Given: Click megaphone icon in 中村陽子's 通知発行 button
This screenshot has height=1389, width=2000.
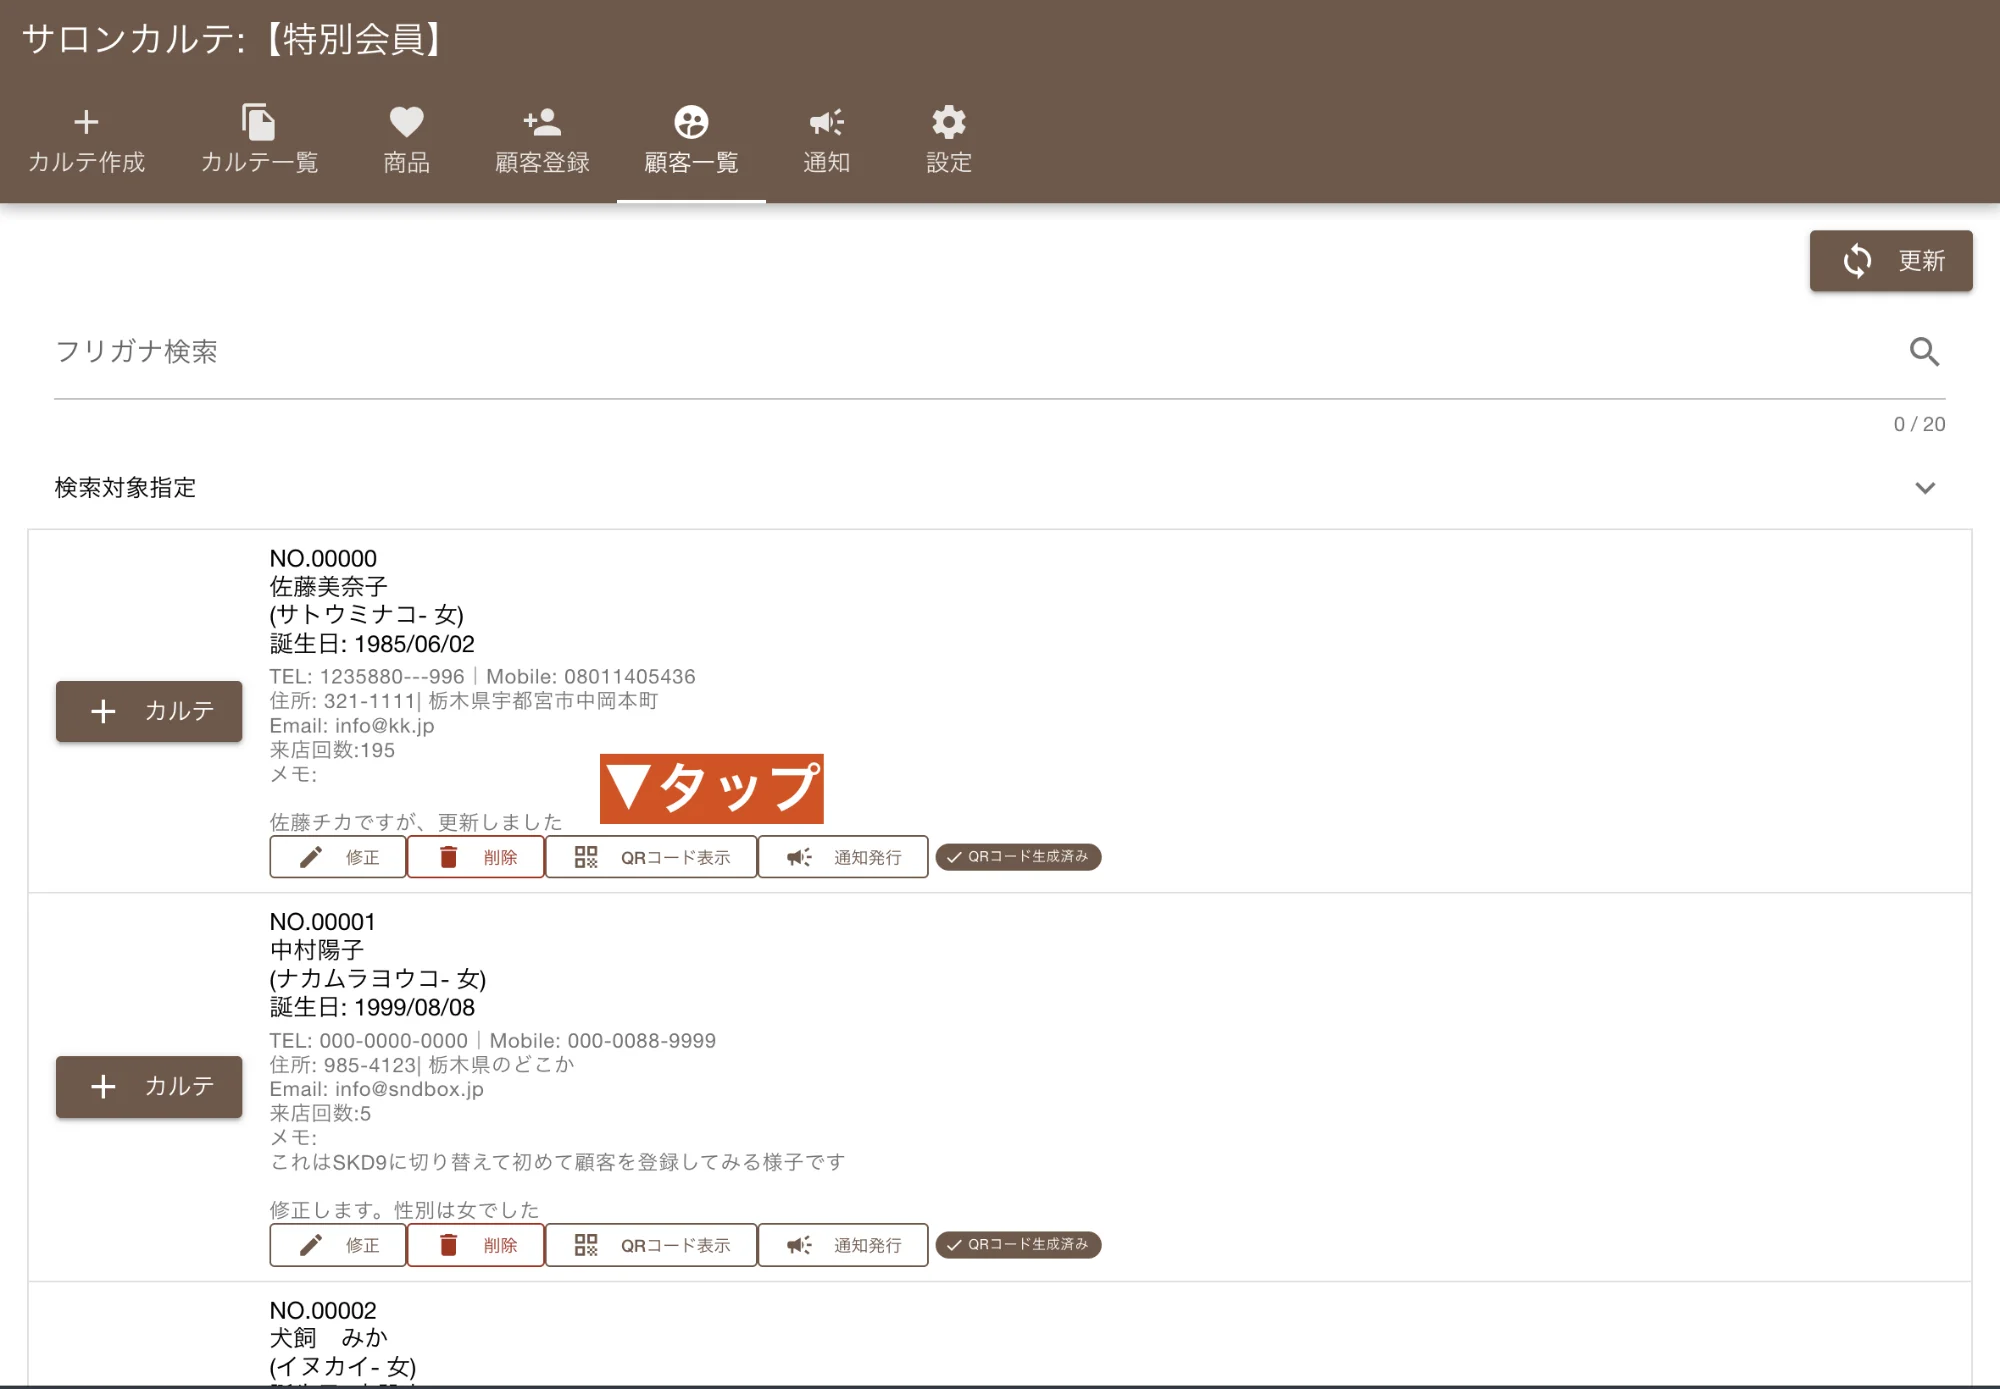Looking at the screenshot, I should tap(799, 1245).
